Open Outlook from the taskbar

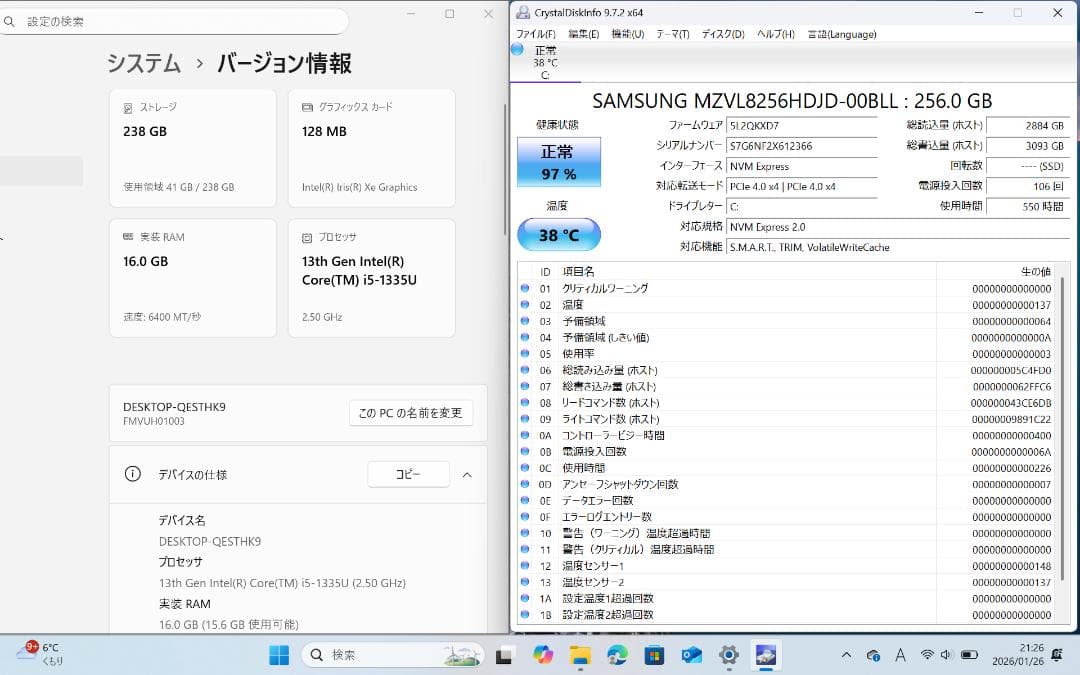point(691,655)
